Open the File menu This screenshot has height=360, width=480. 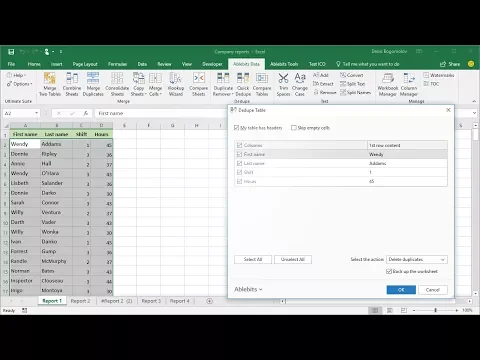click(x=11, y=64)
